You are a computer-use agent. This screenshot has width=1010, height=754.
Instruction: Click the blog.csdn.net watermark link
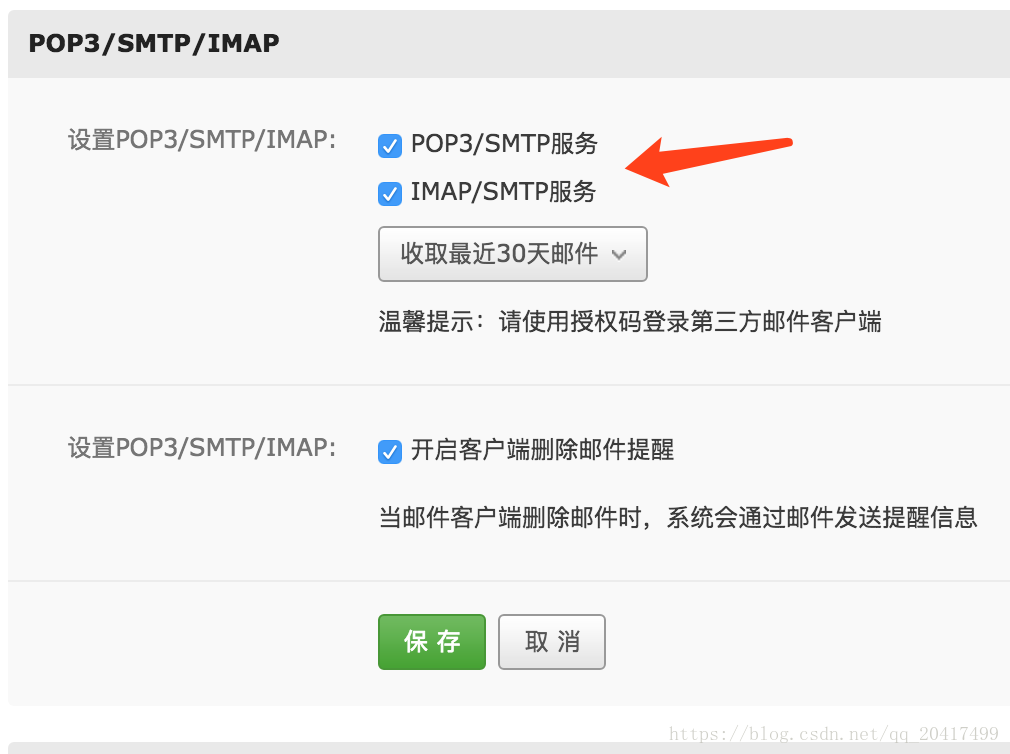click(834, 734)
